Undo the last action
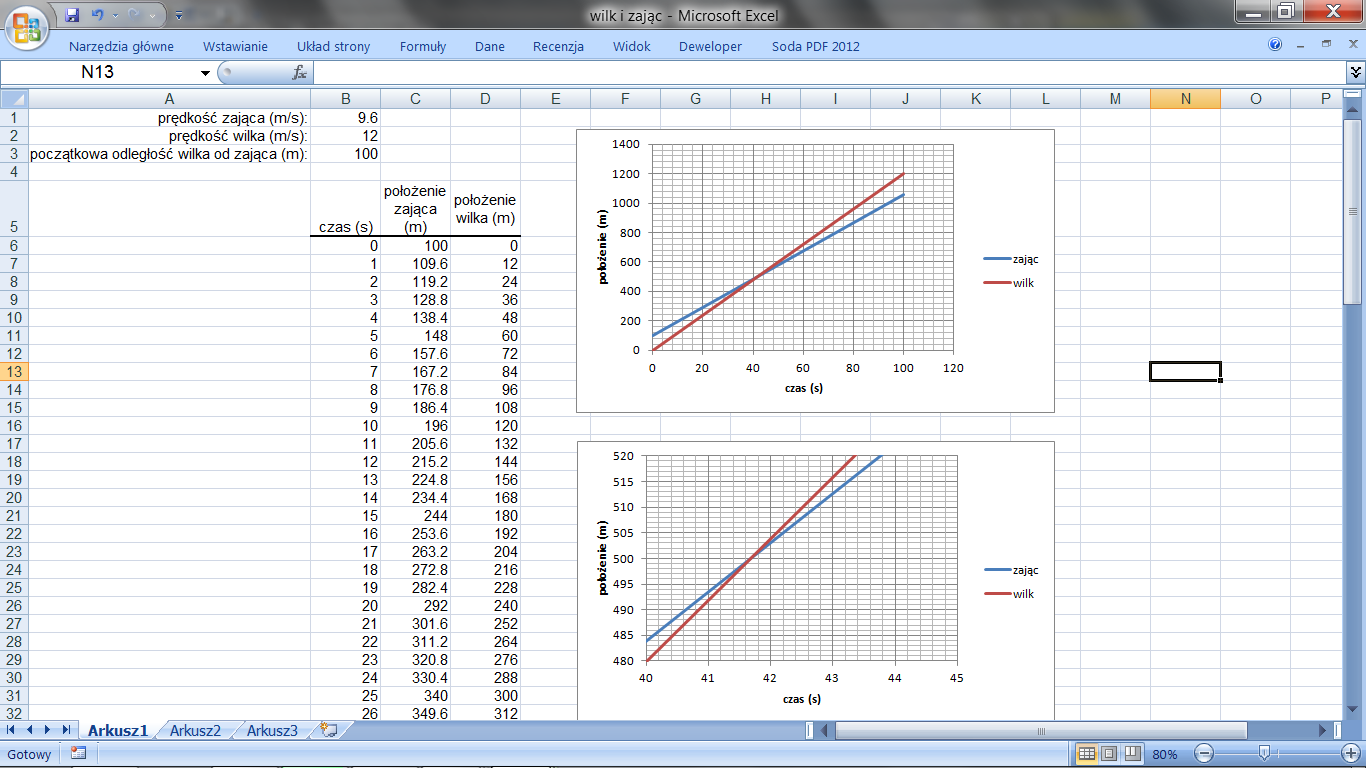Screen dimensions: 1366x768 click(x=97, y=15)
